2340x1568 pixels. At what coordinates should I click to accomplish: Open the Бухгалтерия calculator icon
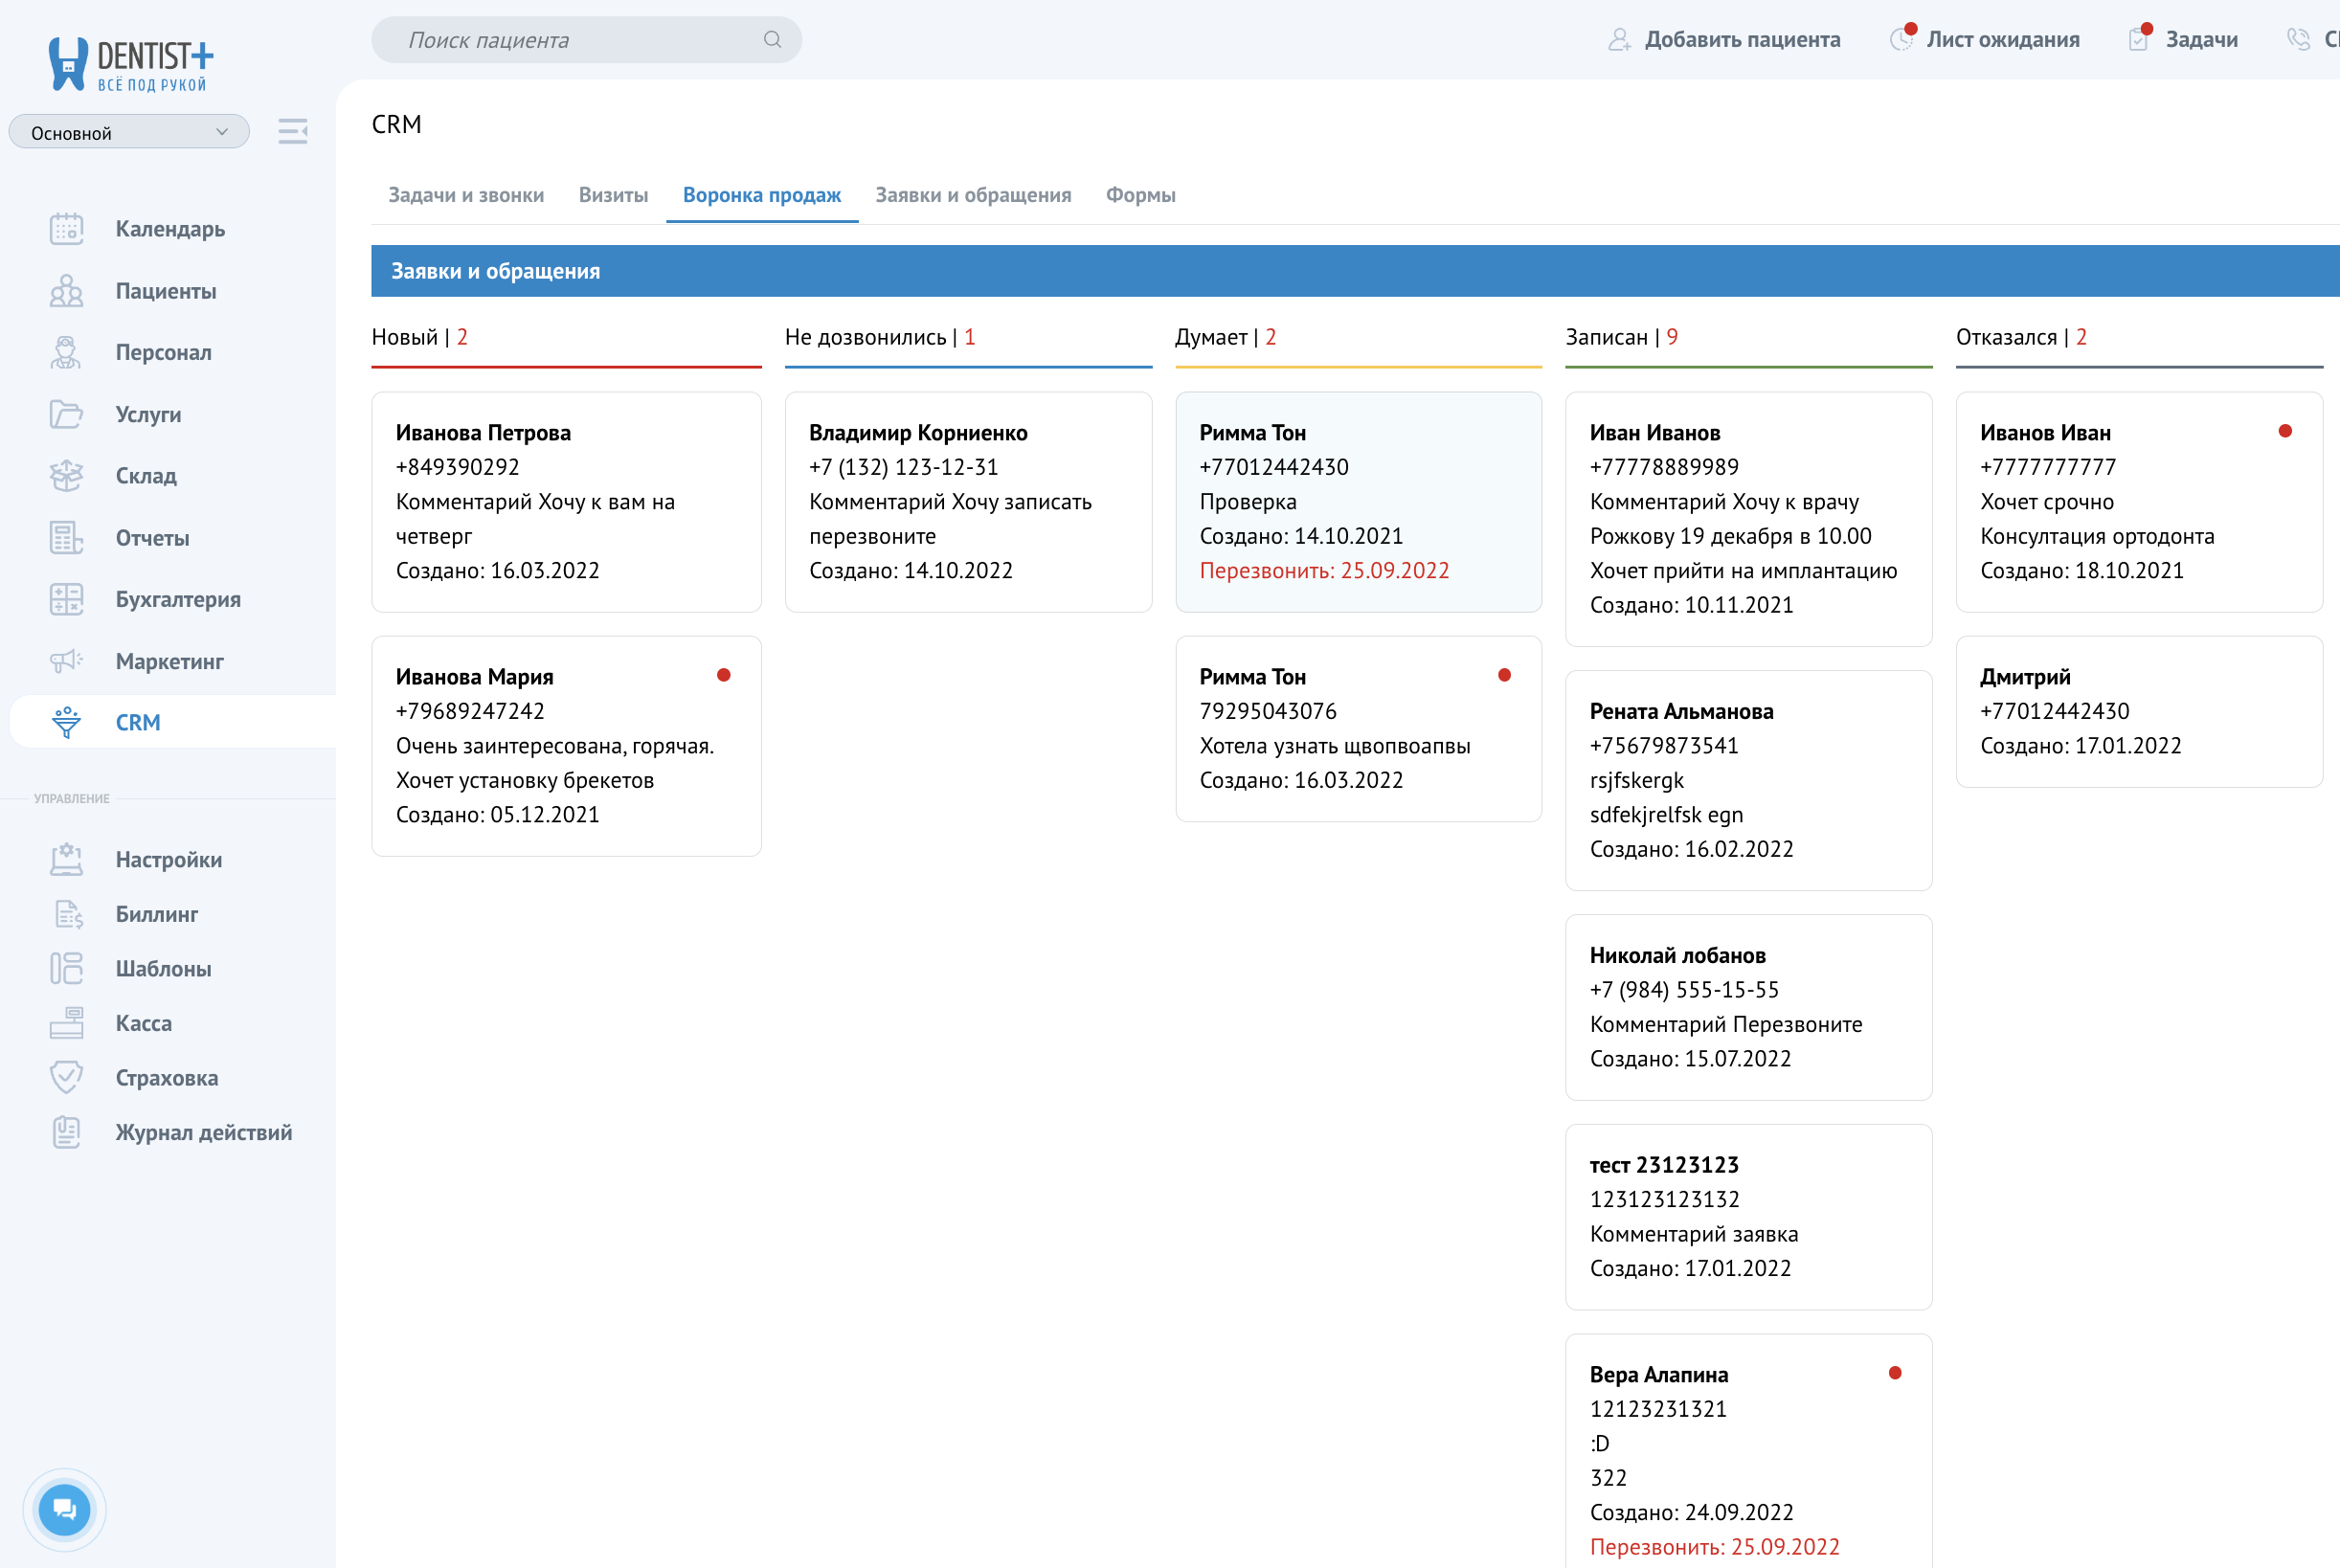pyautogui.click(x=66, y=599)
